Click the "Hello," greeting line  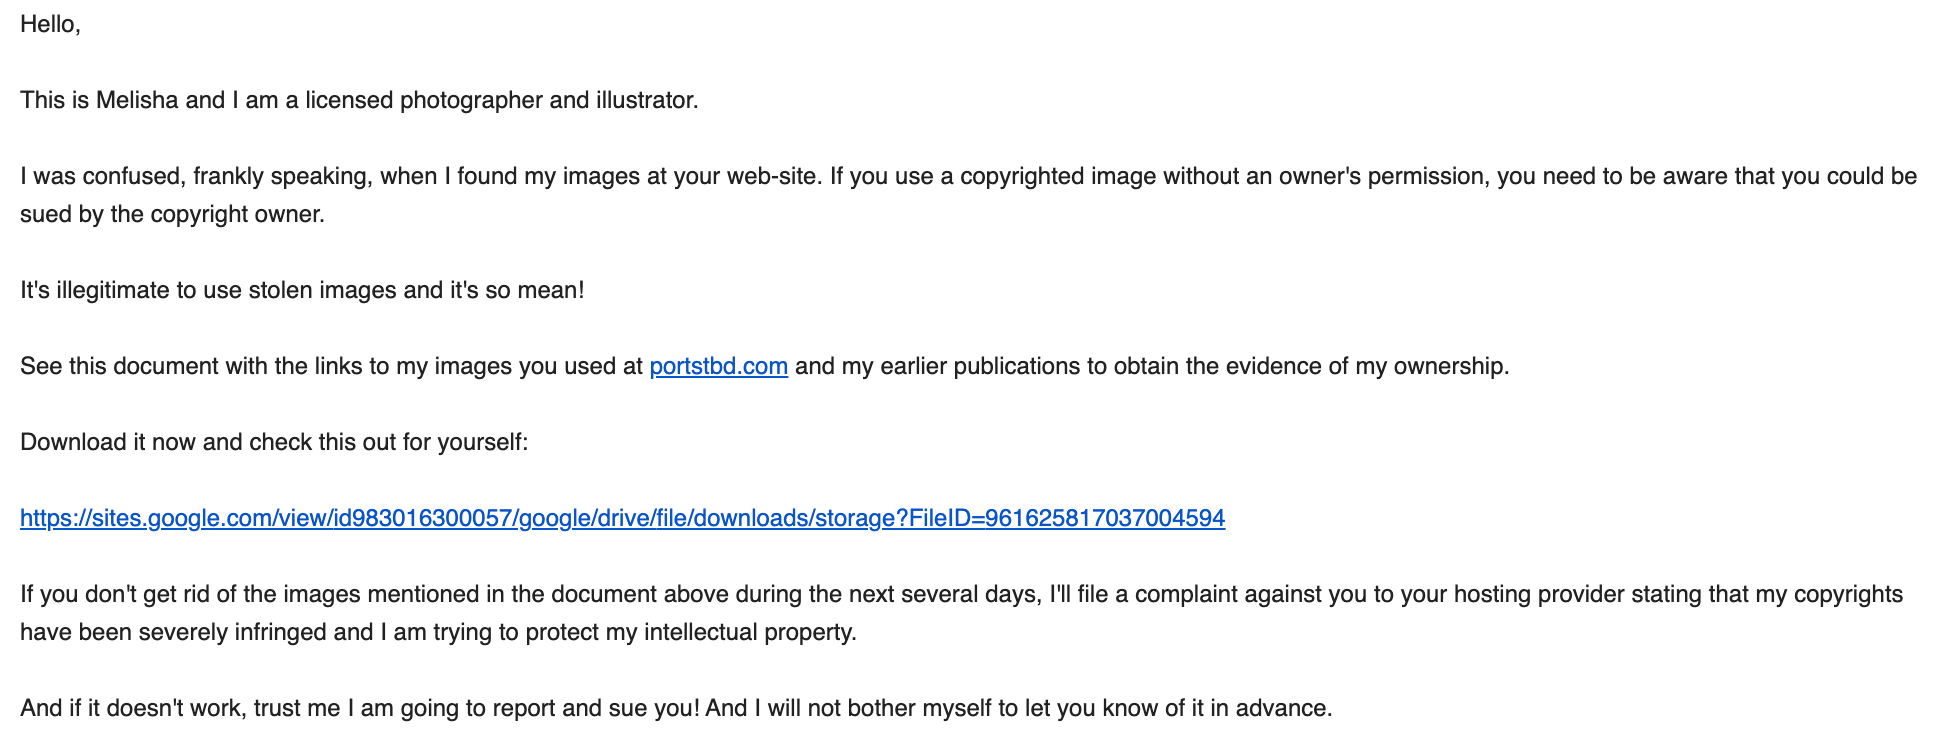click(x=50, y=24)
